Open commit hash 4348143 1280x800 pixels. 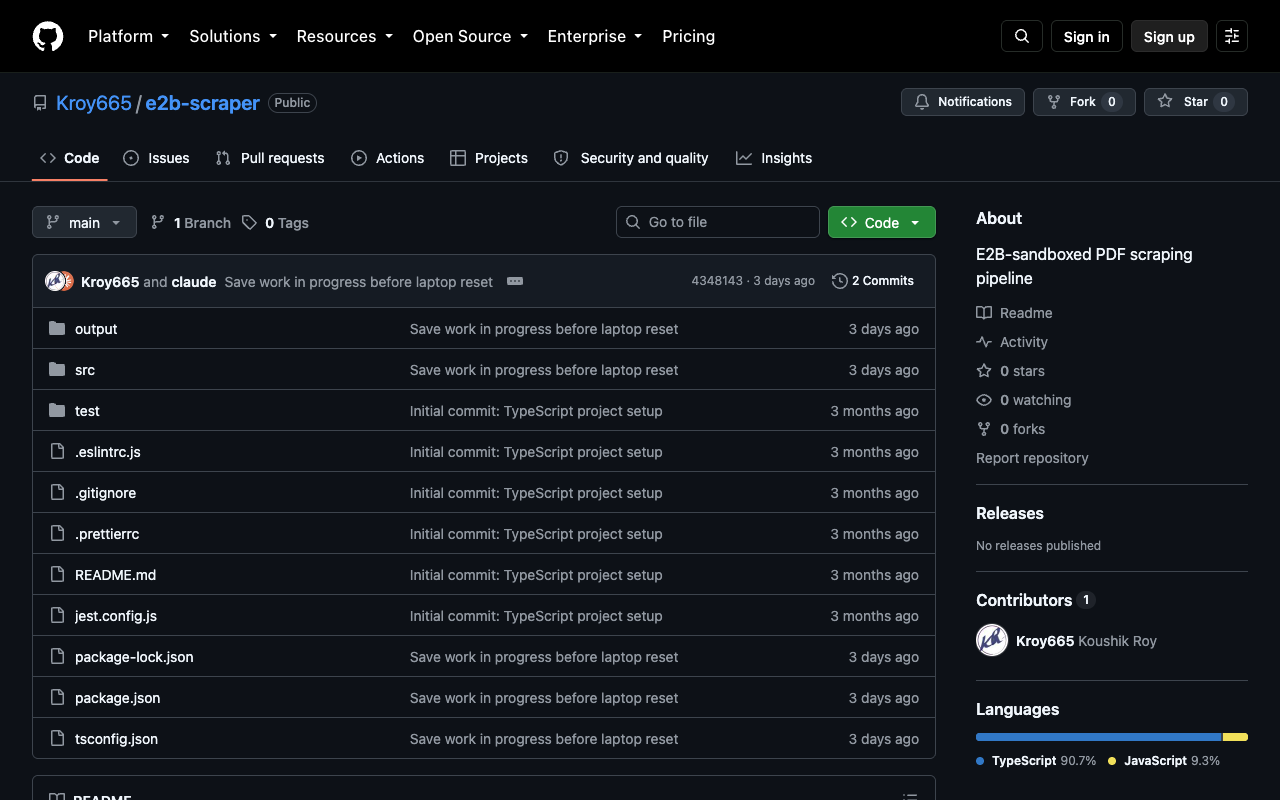point(717,281)
